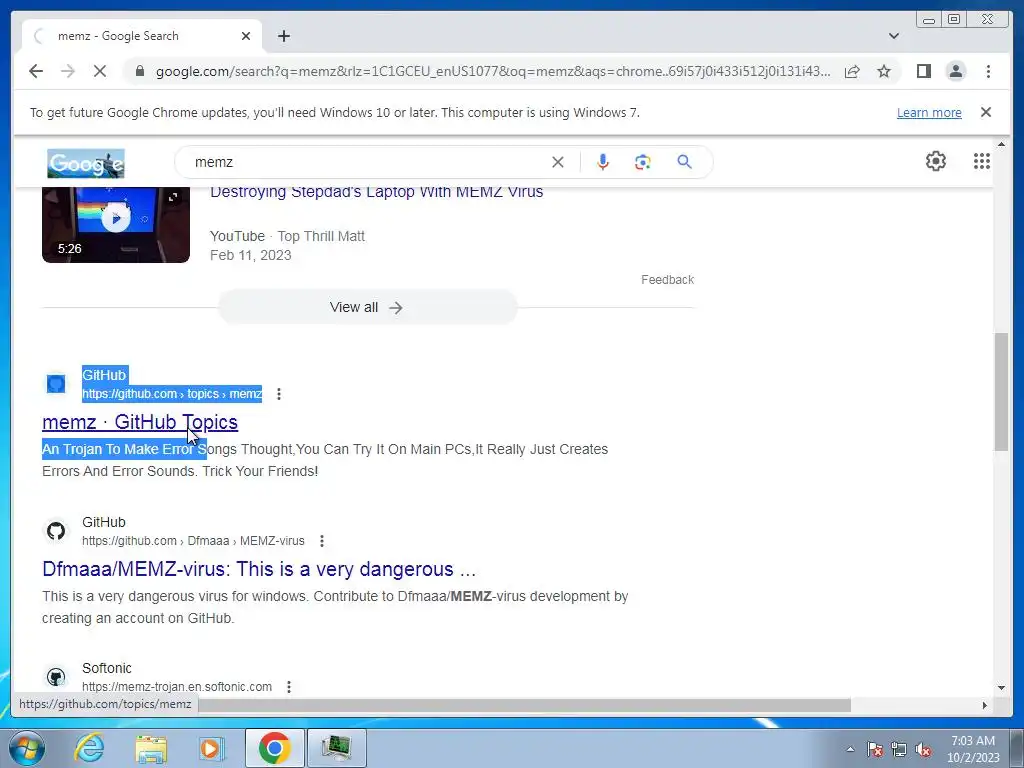The image size is (1024, 768).
Task: Open a new tab with plus button
Action: (x=283, y=36)
